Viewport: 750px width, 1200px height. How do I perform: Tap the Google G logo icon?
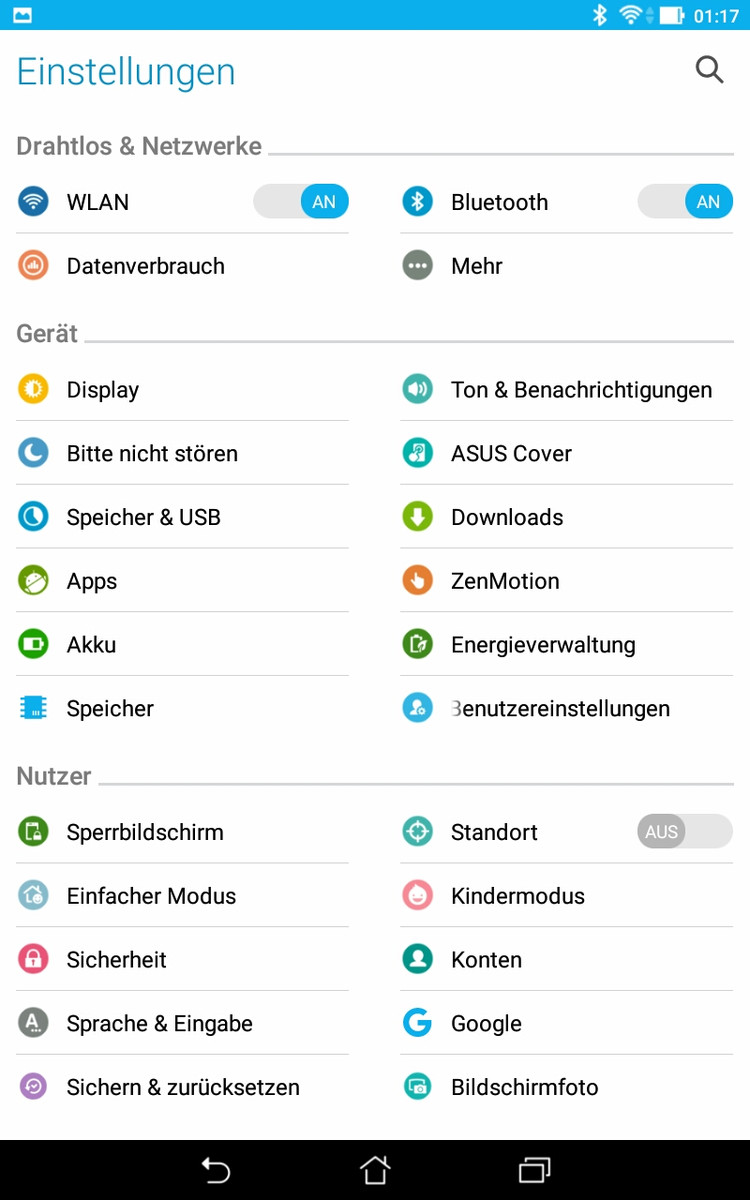point(417,1023)
